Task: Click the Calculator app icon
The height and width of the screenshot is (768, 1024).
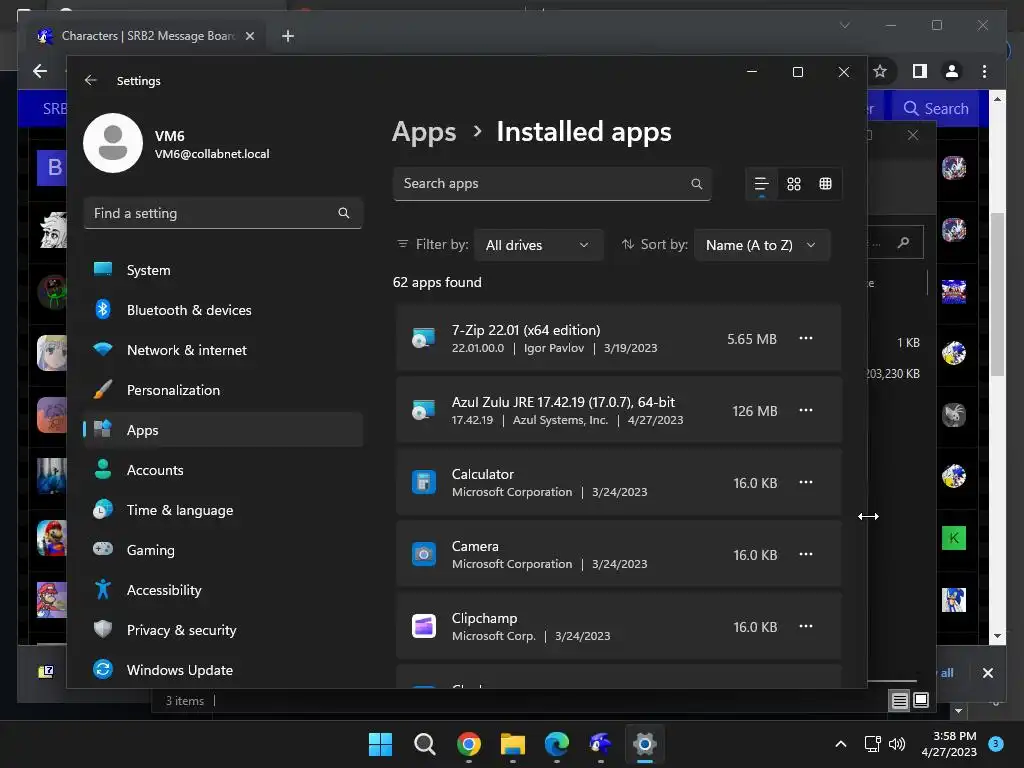Action: coord(424,483)
